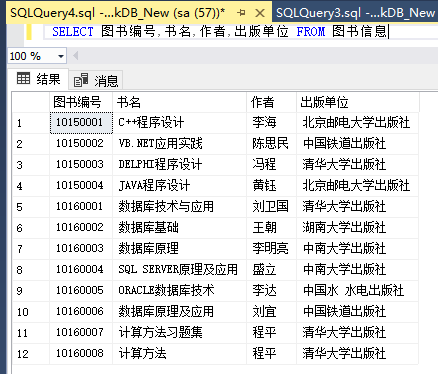Select author cell 李海
The image size is (438, 374).
272,123
